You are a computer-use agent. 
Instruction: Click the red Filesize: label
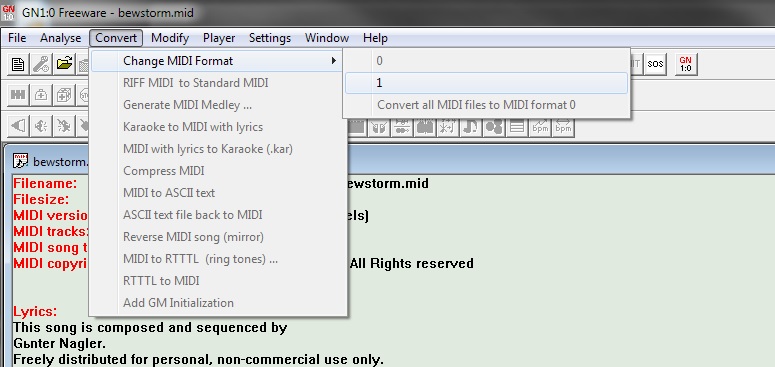[42, 200]
